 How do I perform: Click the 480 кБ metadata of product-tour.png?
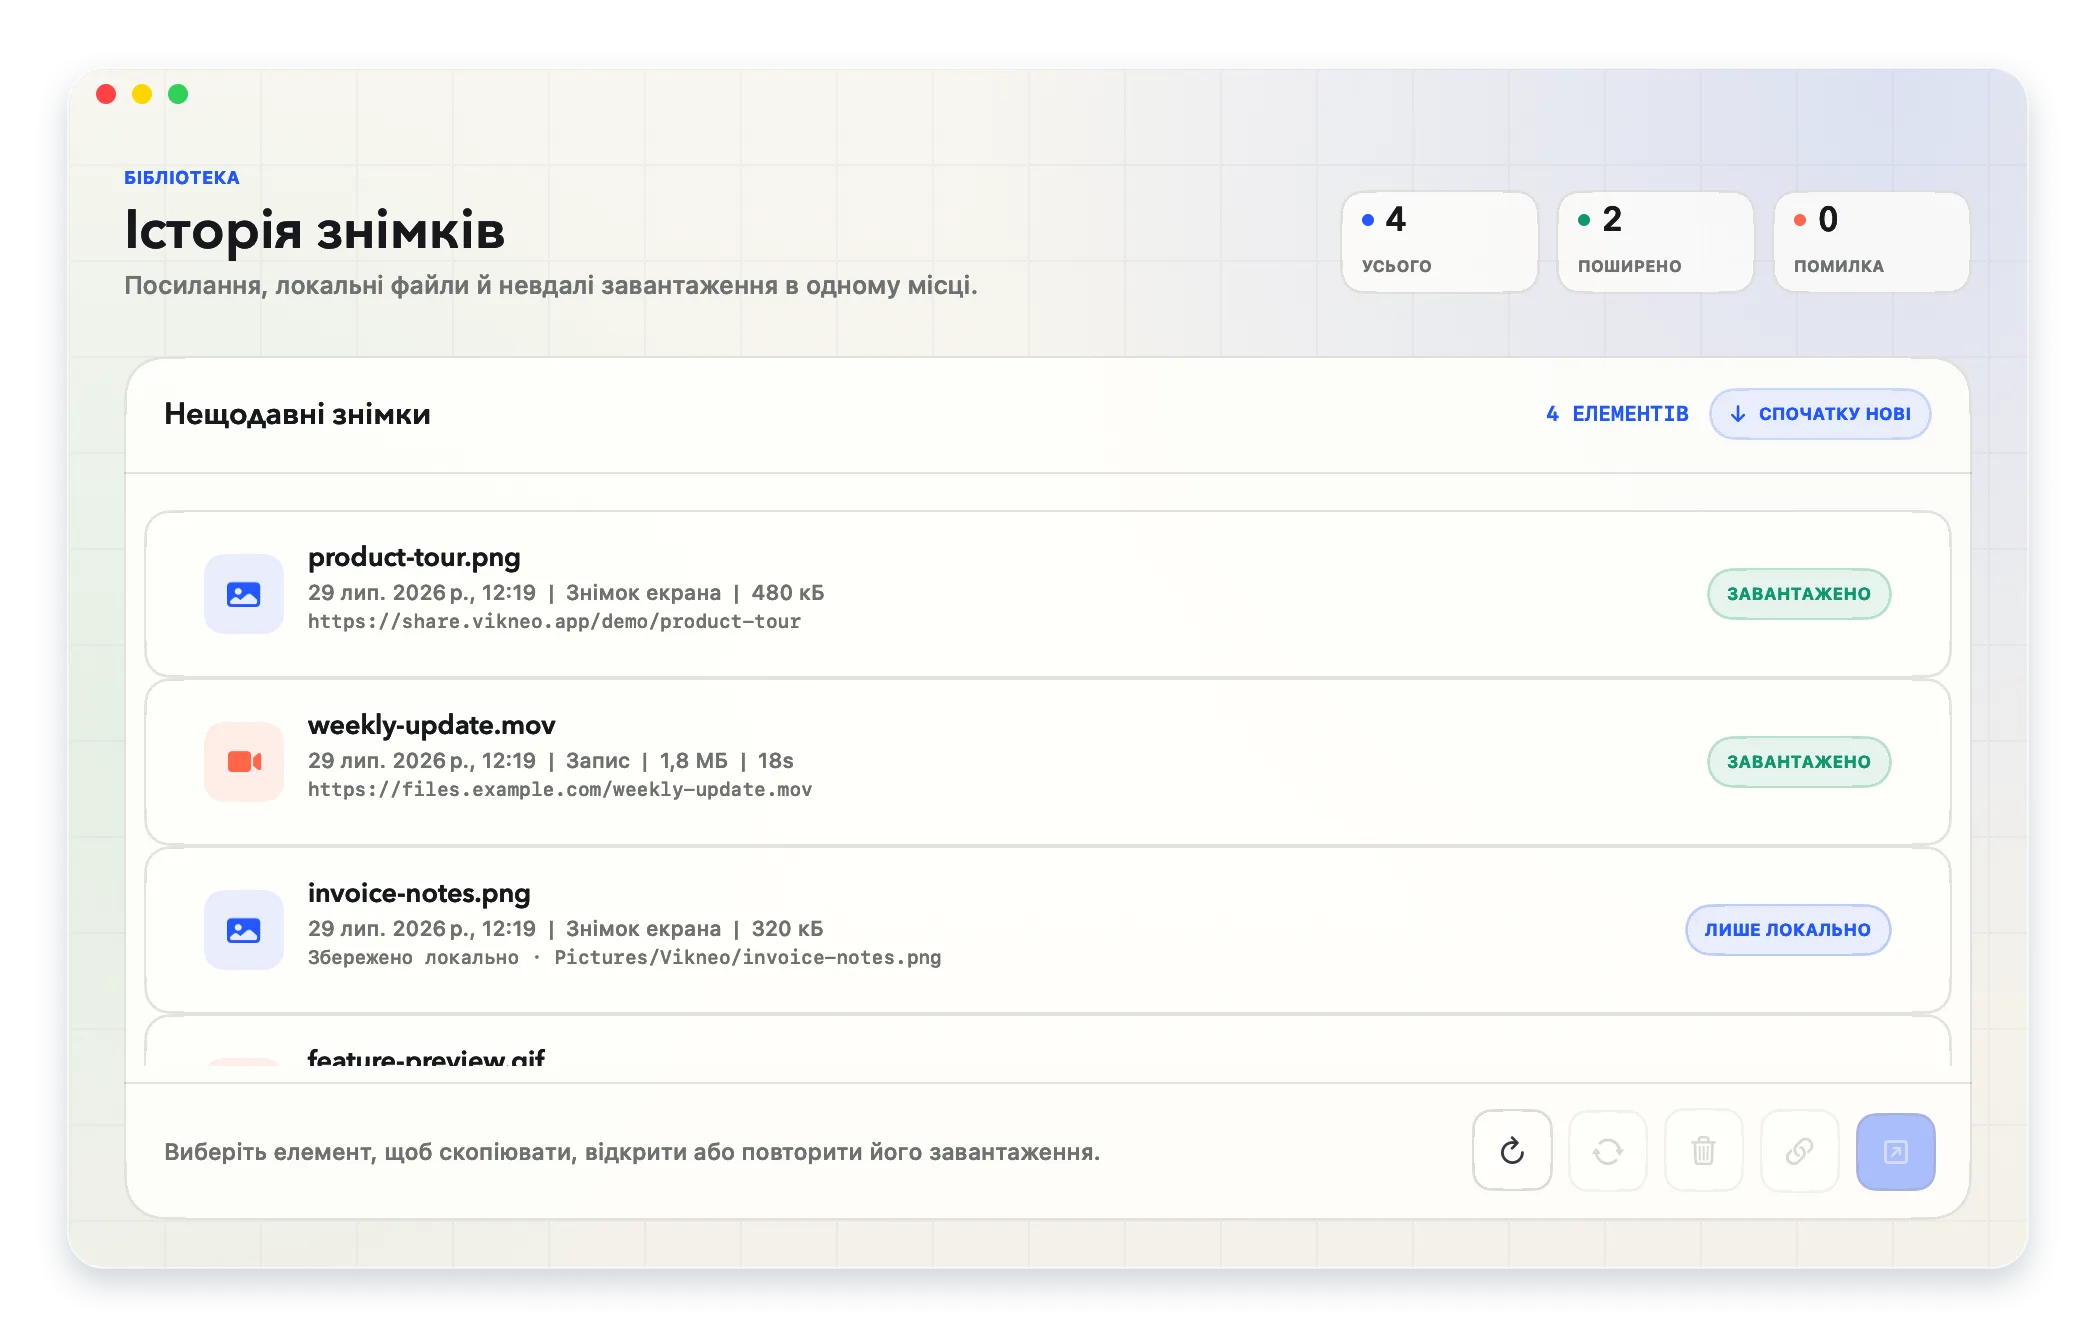pyautogui.click(x=788, y=593)
